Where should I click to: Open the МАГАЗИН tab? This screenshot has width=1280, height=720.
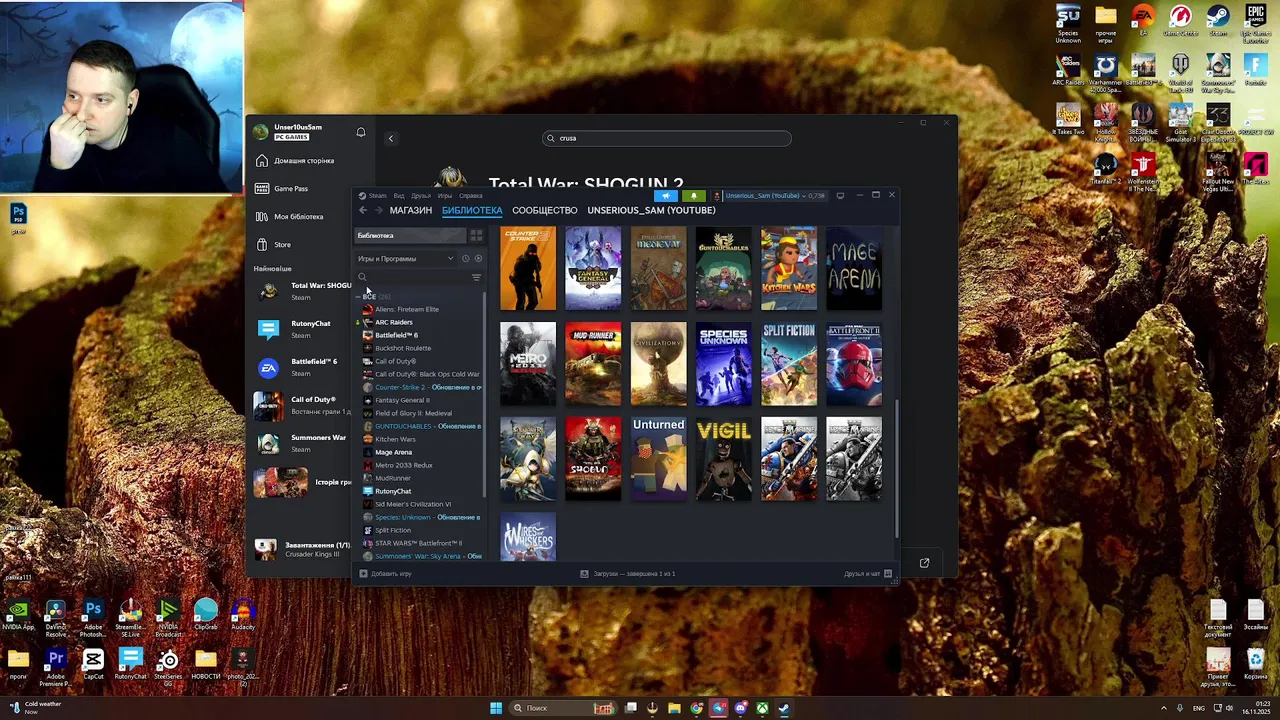pos(410,210)
